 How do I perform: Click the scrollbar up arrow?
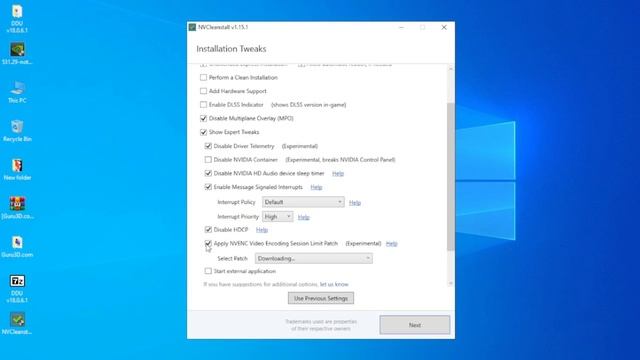(x=451, y=69)
